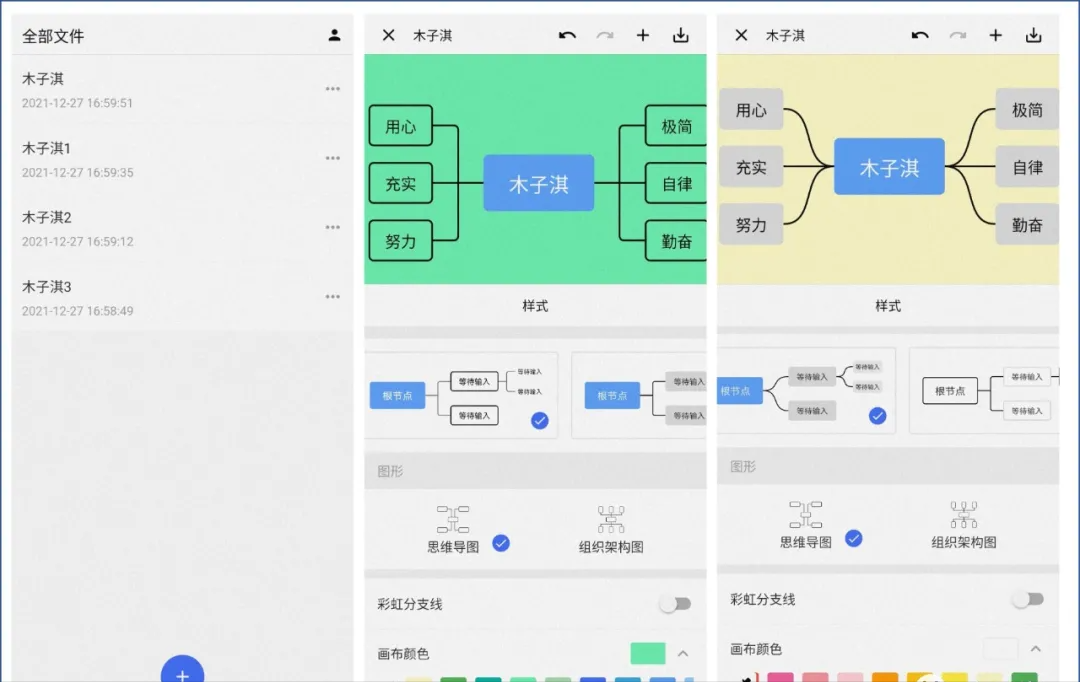Download mind map from green-canvas editor
Viewport: 1080px width, 682px height.
[681, 35]
